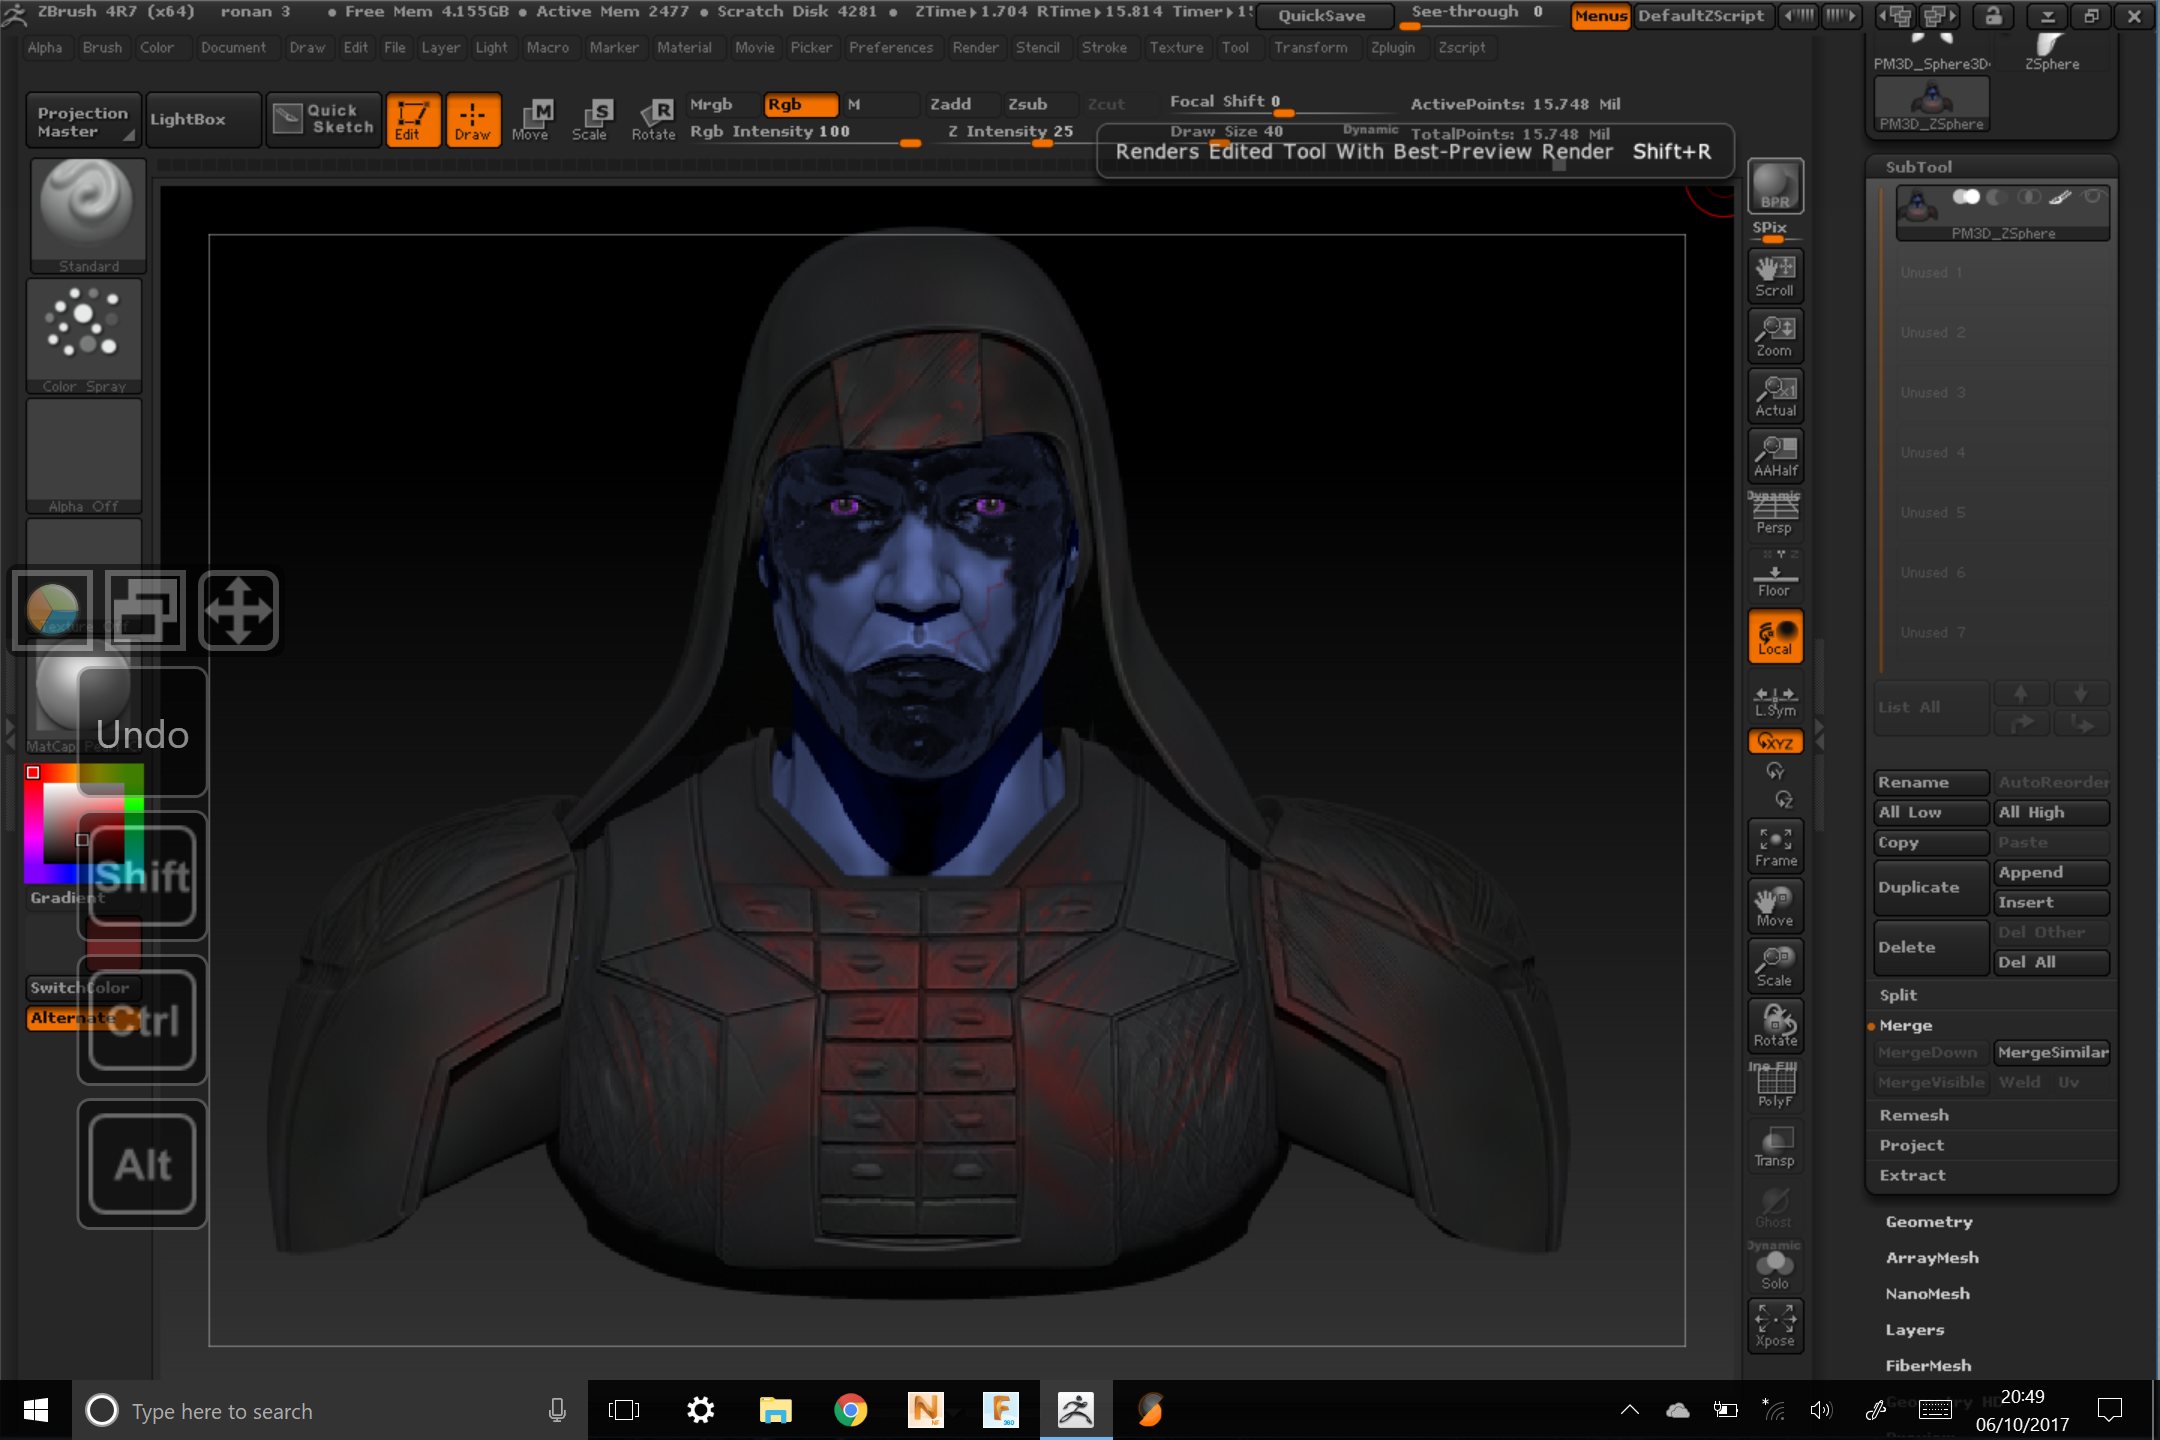
Task: Open the Render menu
Action: [x=975, y=47]
